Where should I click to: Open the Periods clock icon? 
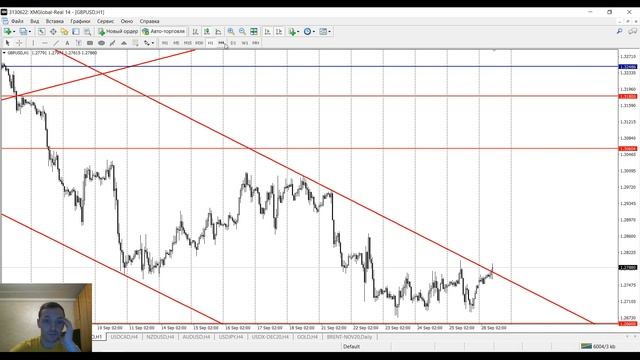point(307,31)
